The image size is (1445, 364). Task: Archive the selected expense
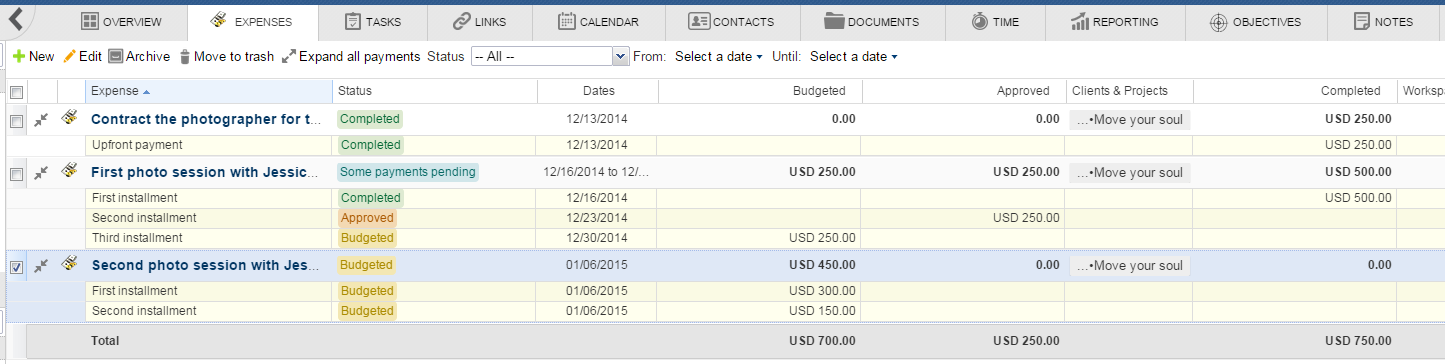pyautogui.click(x=139, y=57)
